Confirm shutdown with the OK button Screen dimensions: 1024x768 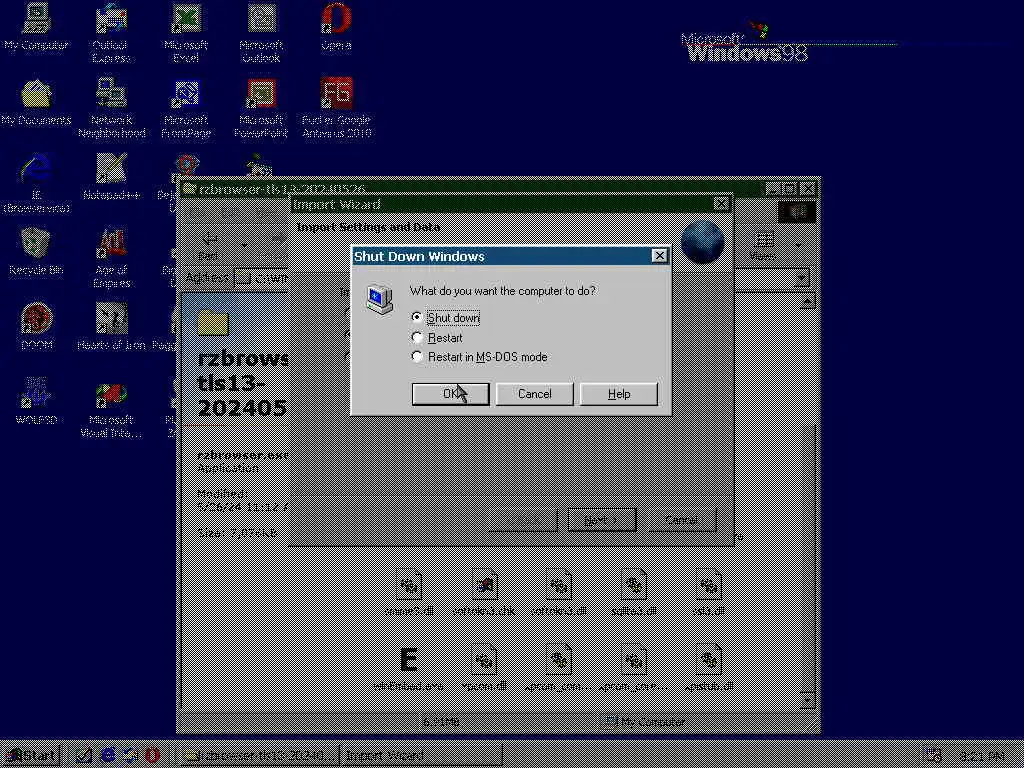450,394
